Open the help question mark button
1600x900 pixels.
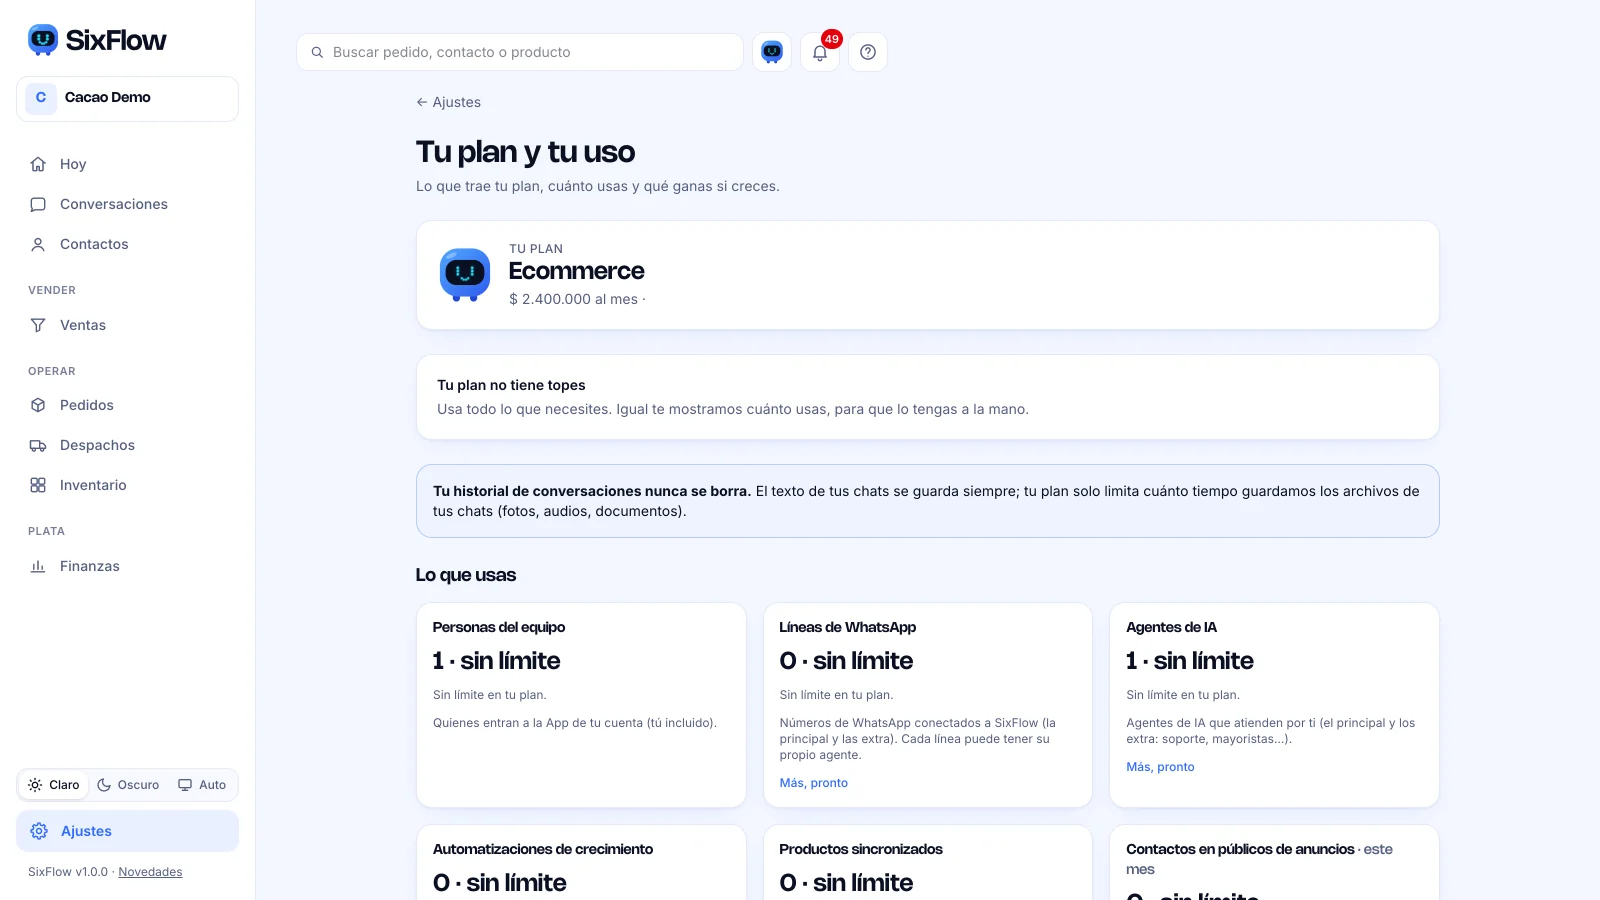868,52
